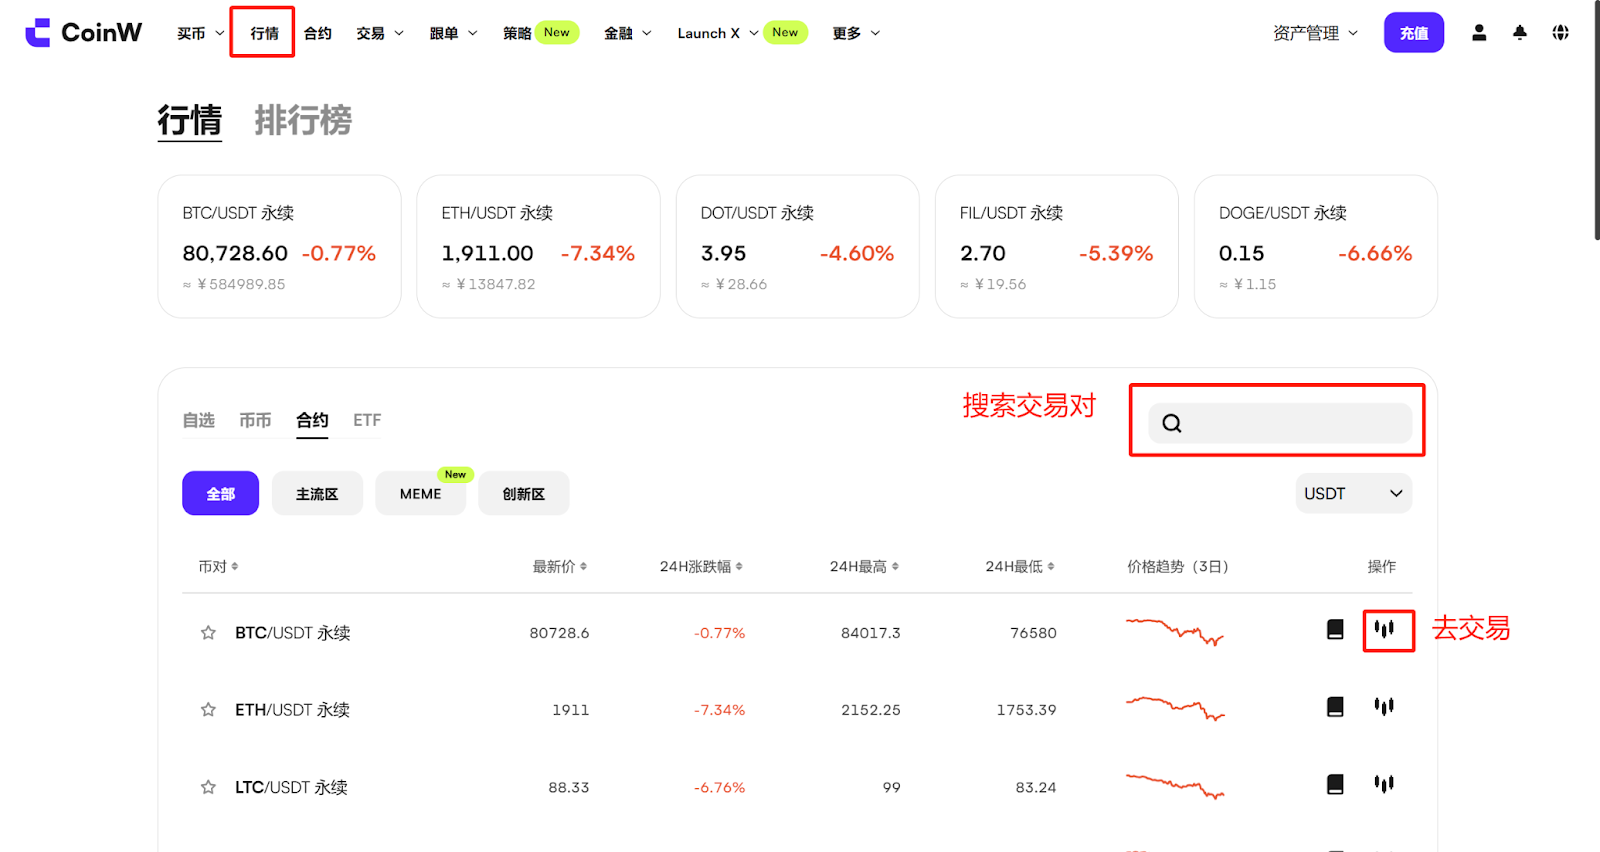Click BTC/USDT 永续 in the table
1600x852 pixels.
pos(293,633)
